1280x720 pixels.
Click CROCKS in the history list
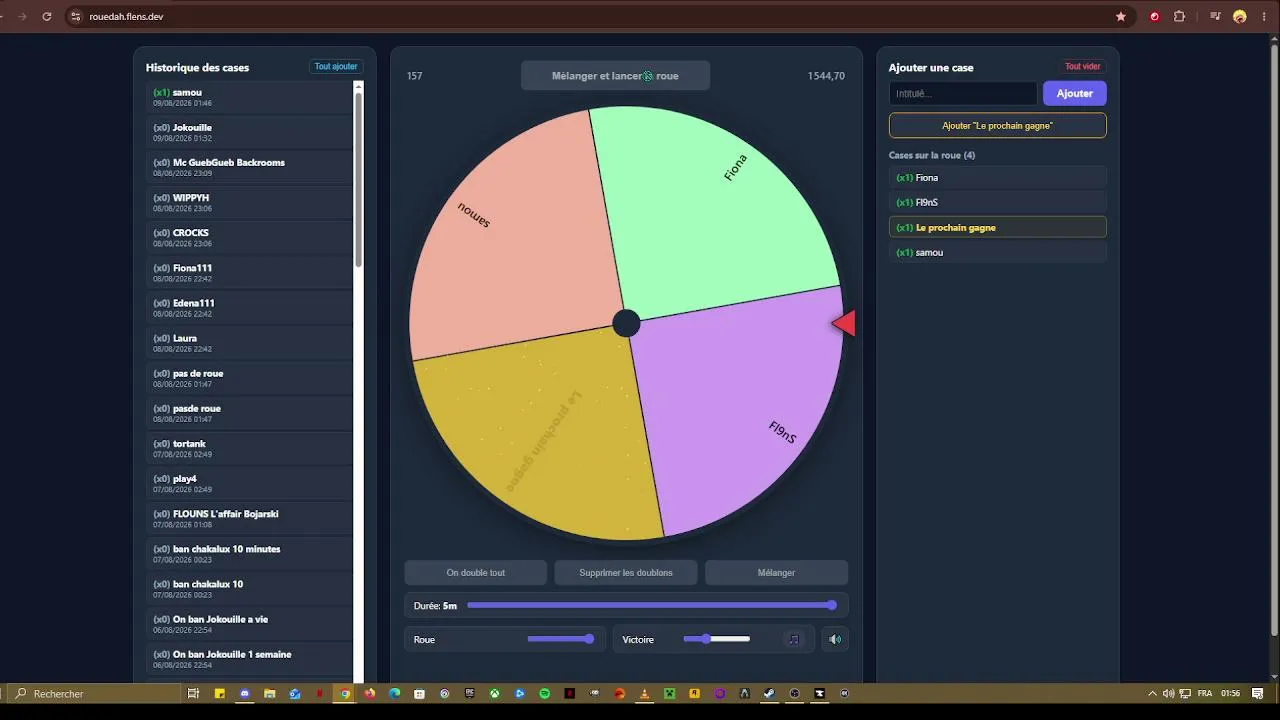coord(250,237)
